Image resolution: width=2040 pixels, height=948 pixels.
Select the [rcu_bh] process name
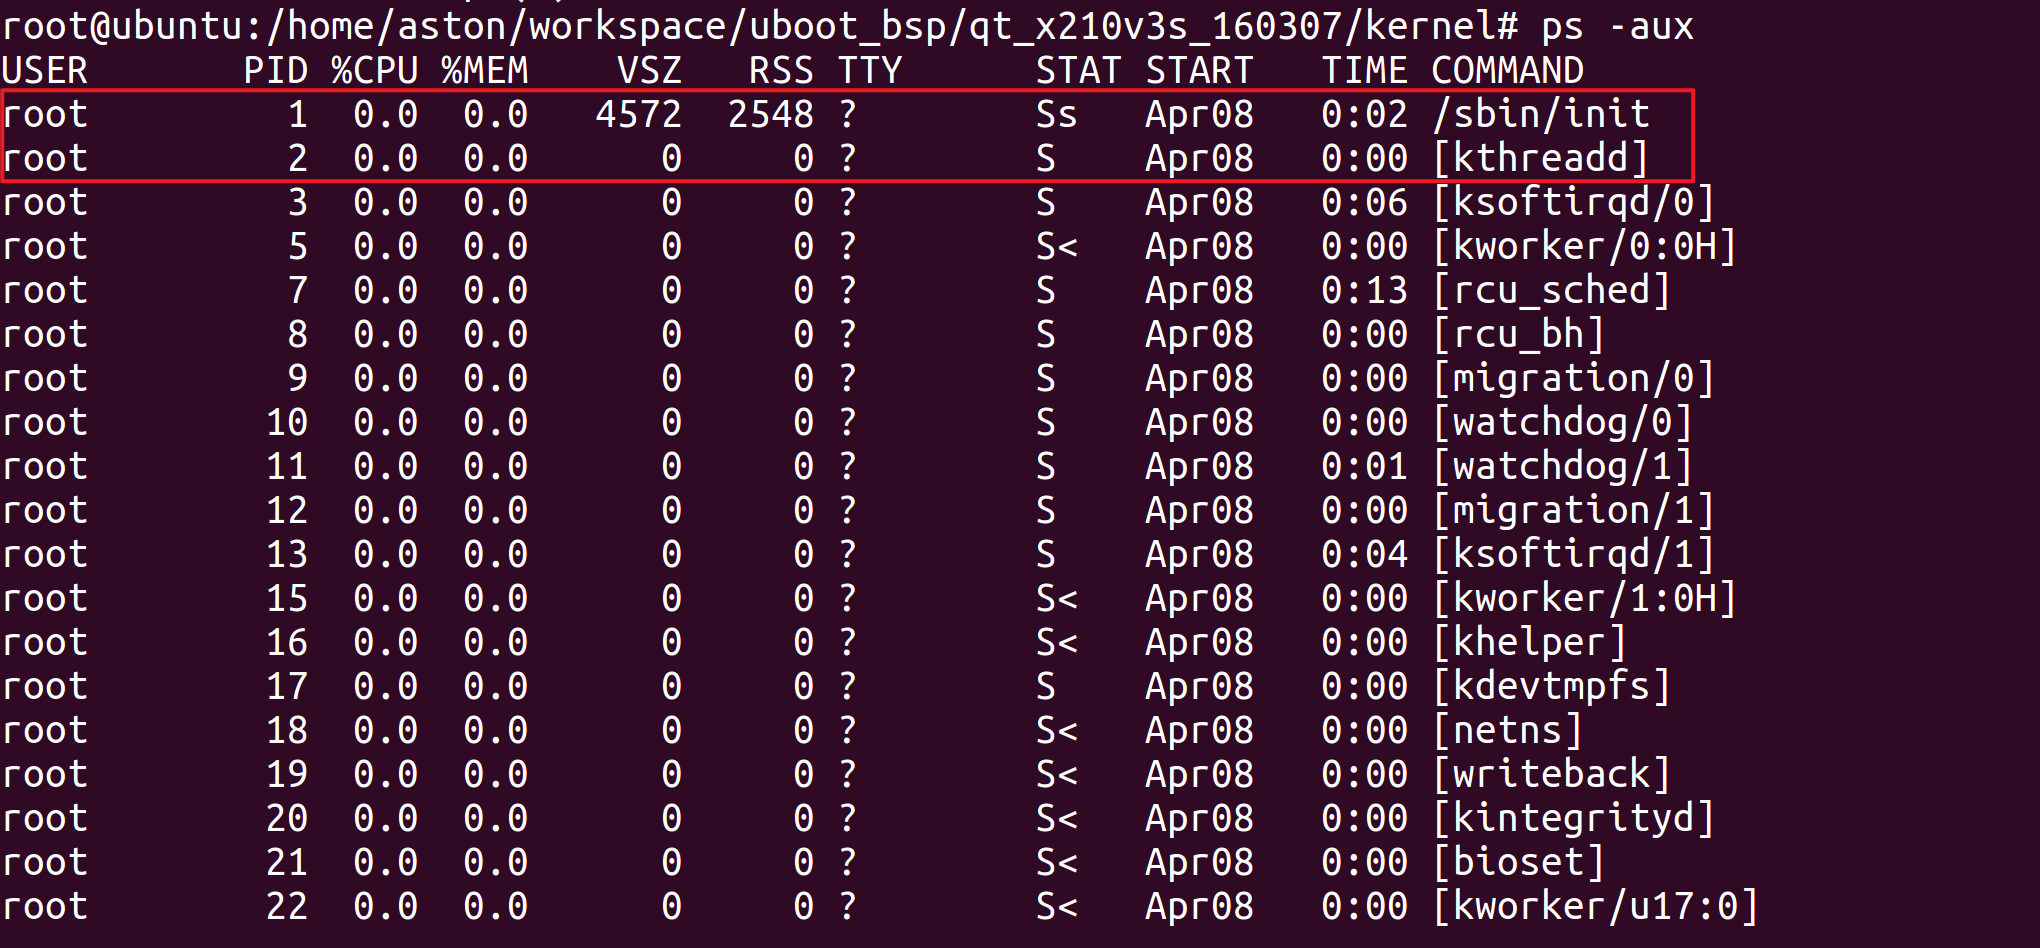click(1519, 334)
